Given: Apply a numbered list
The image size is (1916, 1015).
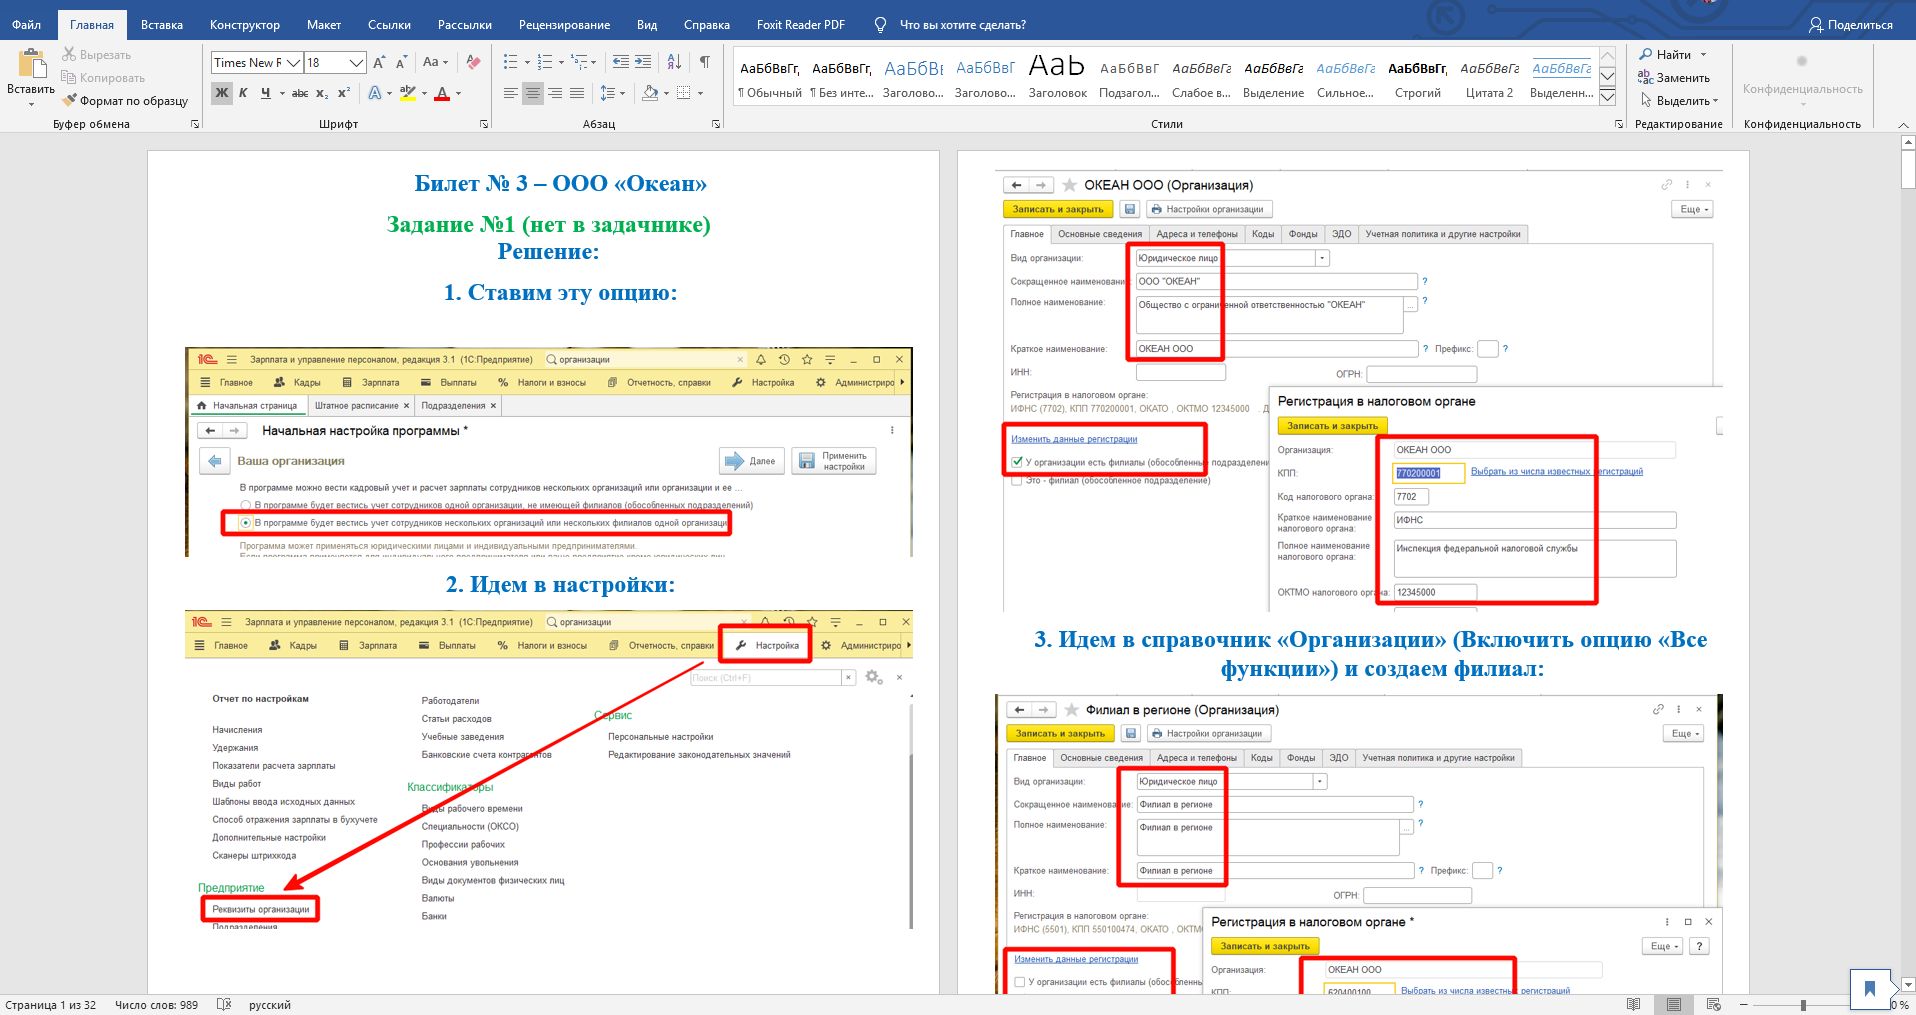Looking at the screenshot, I should (545, 62).
